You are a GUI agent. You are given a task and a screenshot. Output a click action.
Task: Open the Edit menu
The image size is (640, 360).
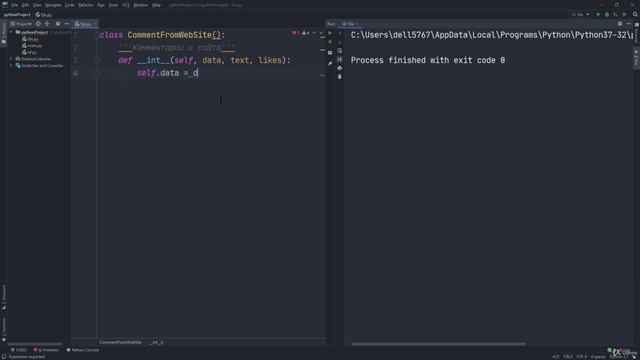25,5
